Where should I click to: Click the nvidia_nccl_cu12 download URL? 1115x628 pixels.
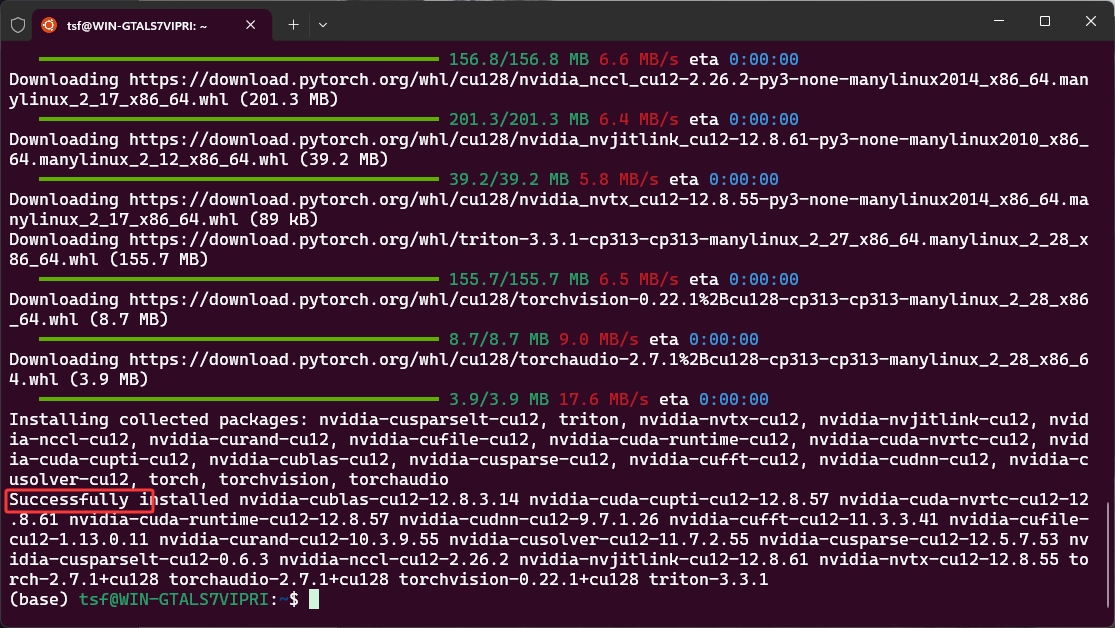[548, 90]
